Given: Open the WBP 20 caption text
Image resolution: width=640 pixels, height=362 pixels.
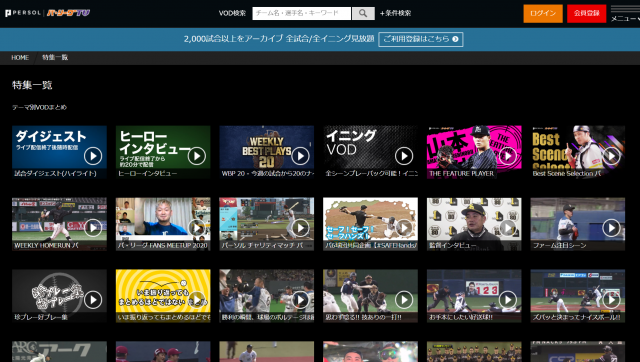Looking at the screenshot, I should click(268, 173).
